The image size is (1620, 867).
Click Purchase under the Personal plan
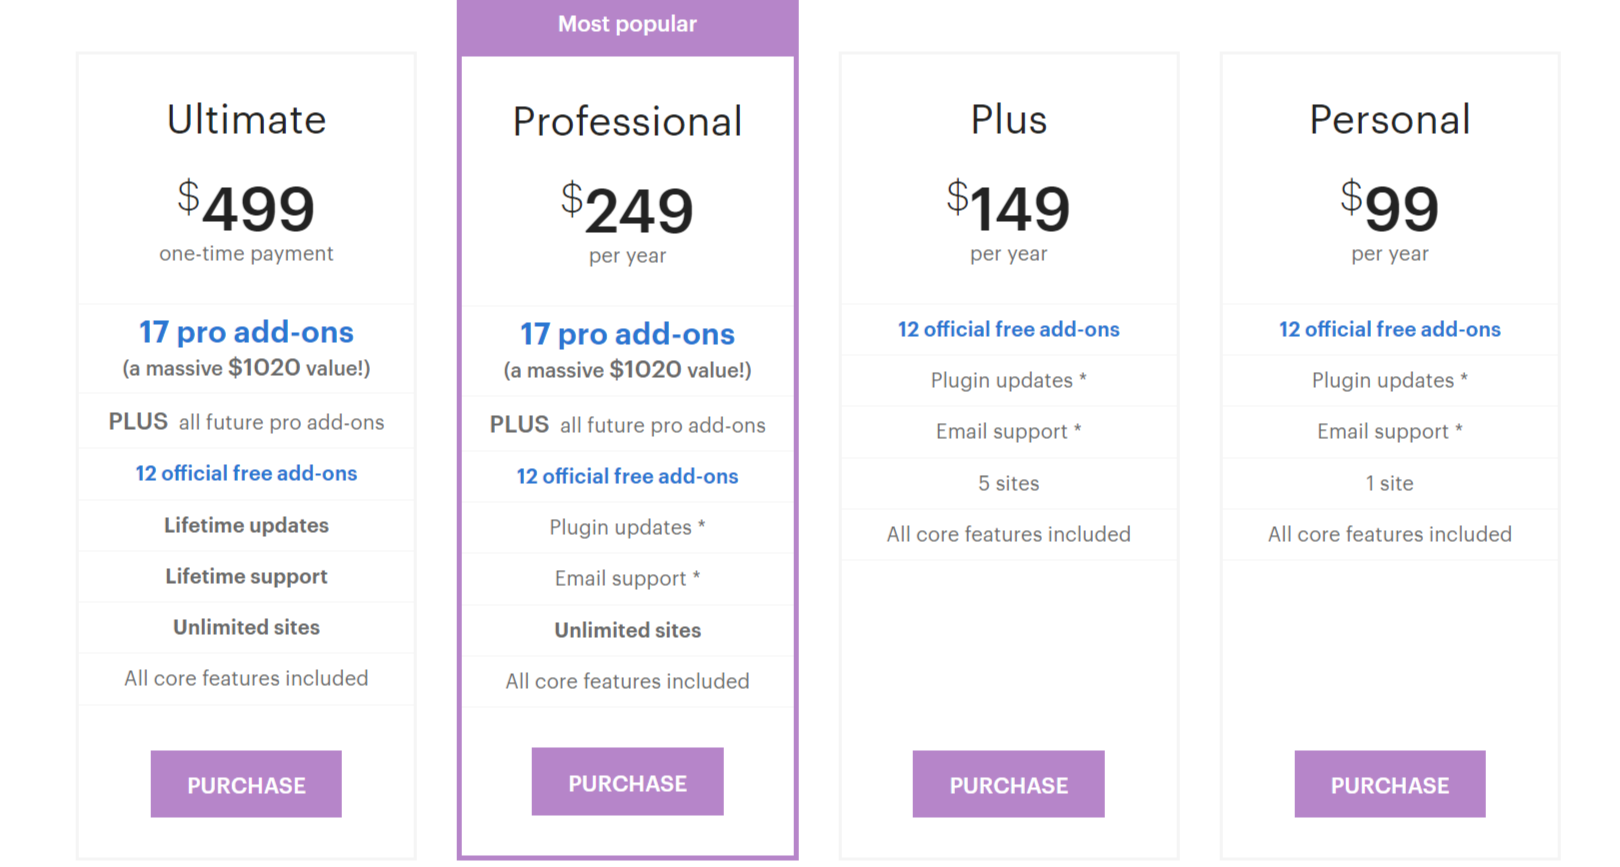coord(1389,784)
